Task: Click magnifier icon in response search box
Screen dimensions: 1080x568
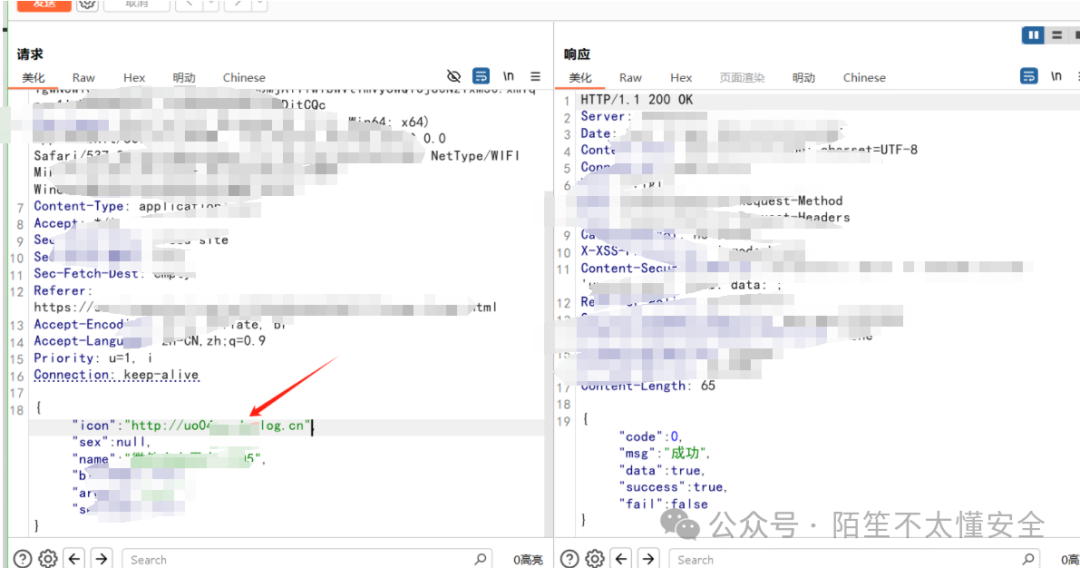Action: [1028, 559]
